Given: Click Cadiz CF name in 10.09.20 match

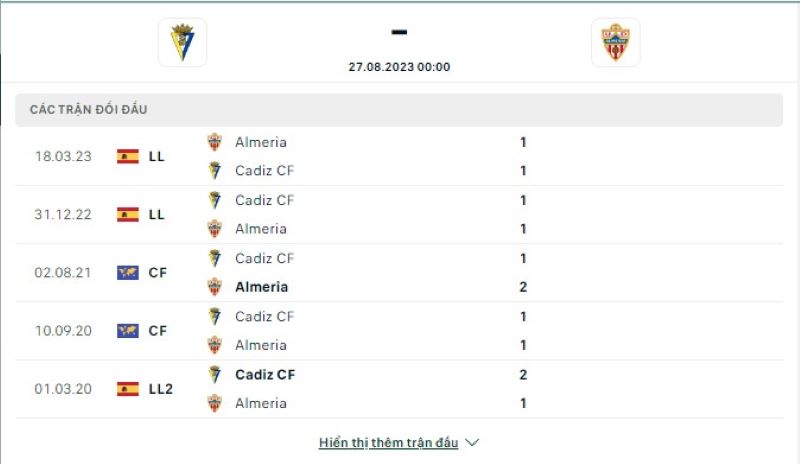Looking at the screenshot, I should [x=264, y=316].
